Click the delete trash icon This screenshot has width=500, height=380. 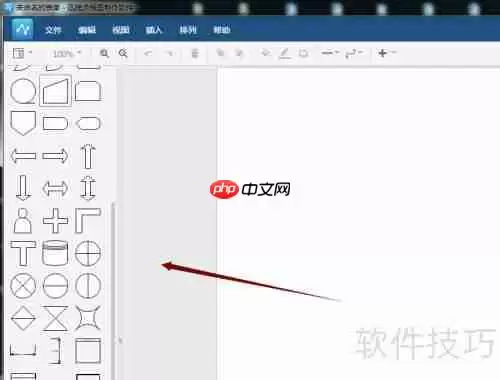click(195, 53)
